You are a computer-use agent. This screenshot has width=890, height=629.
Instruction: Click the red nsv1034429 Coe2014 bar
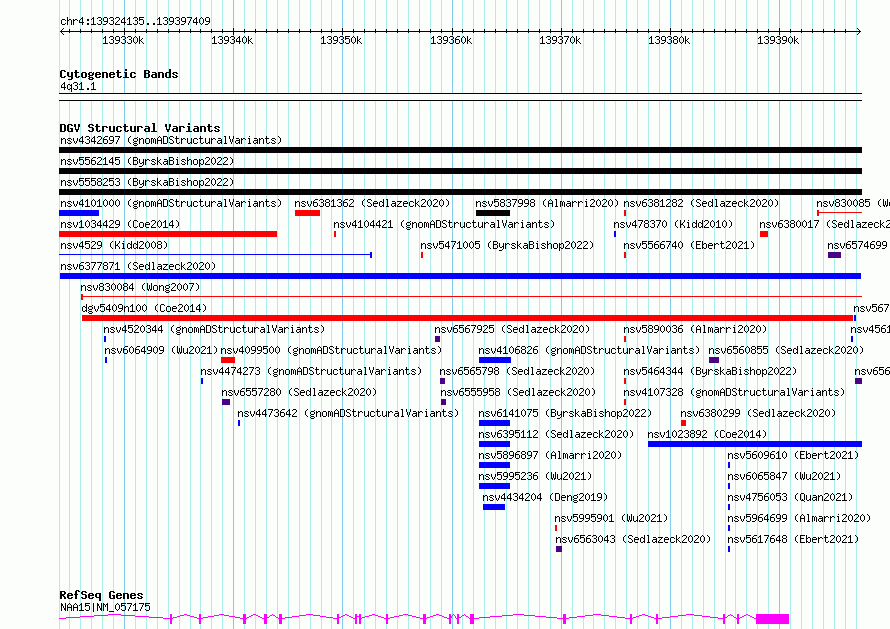(168, 234)
